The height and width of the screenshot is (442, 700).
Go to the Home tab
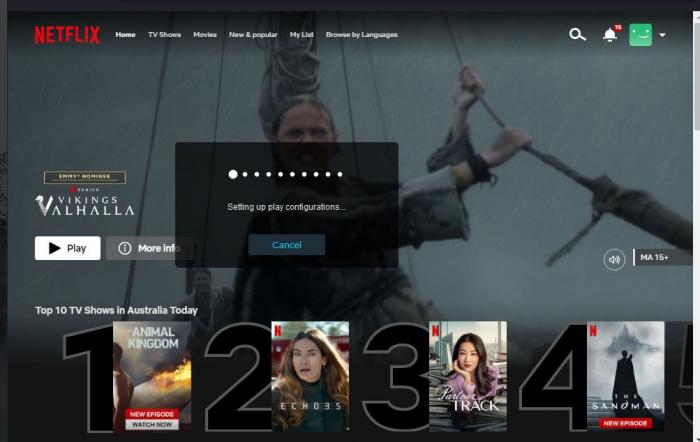tap(125, 34)
